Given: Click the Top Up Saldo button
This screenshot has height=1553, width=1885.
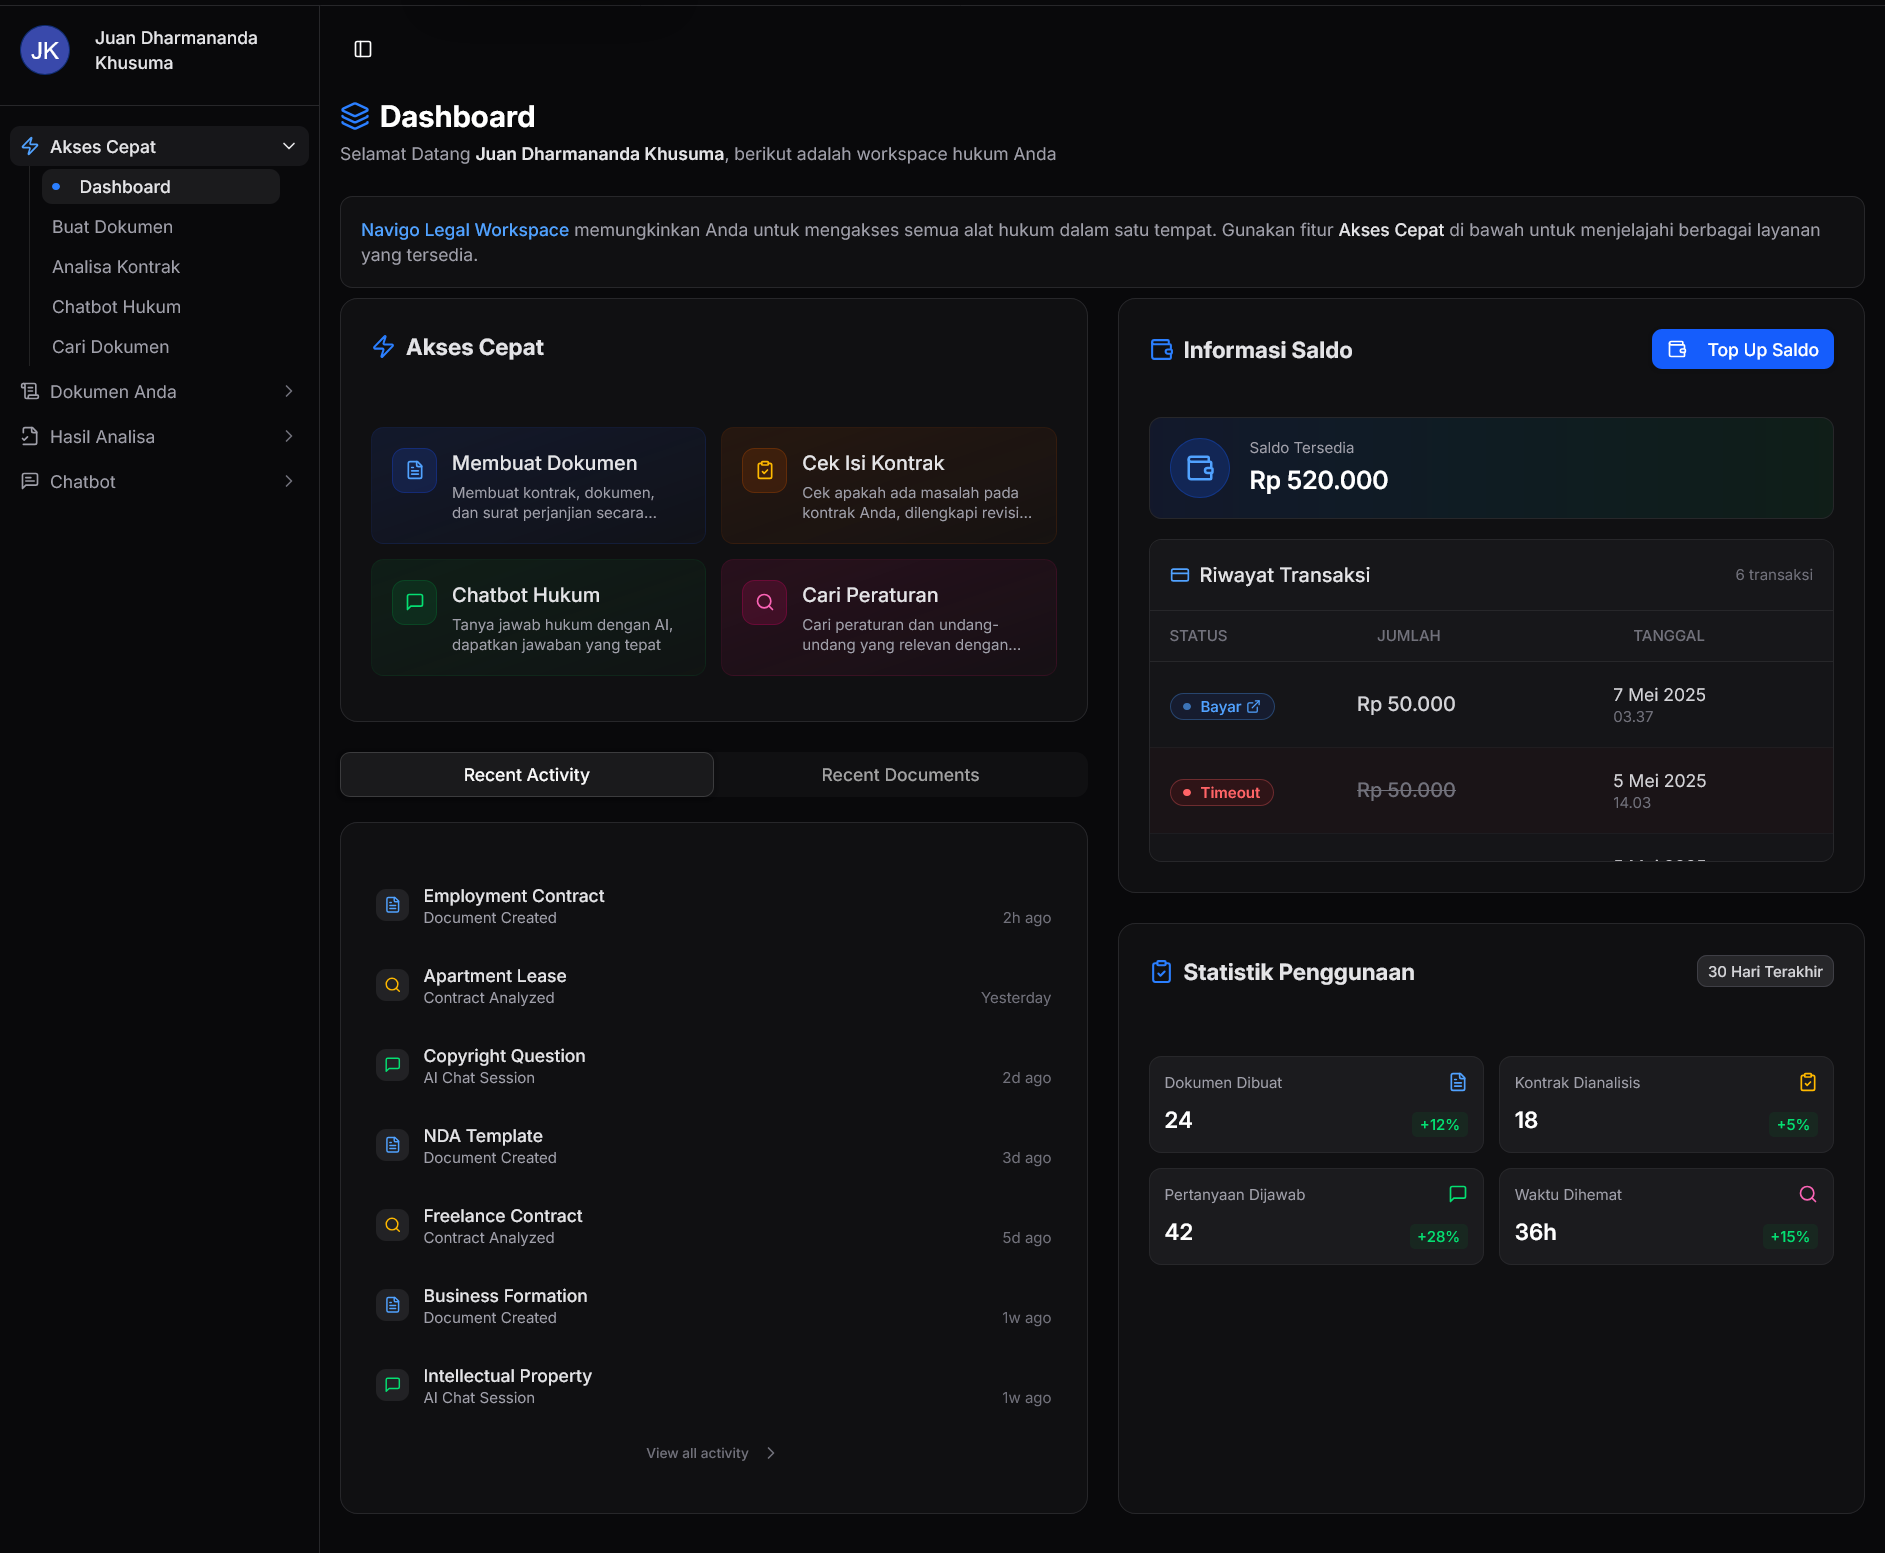Looking at the screenshot, I should click(1742, 349).
